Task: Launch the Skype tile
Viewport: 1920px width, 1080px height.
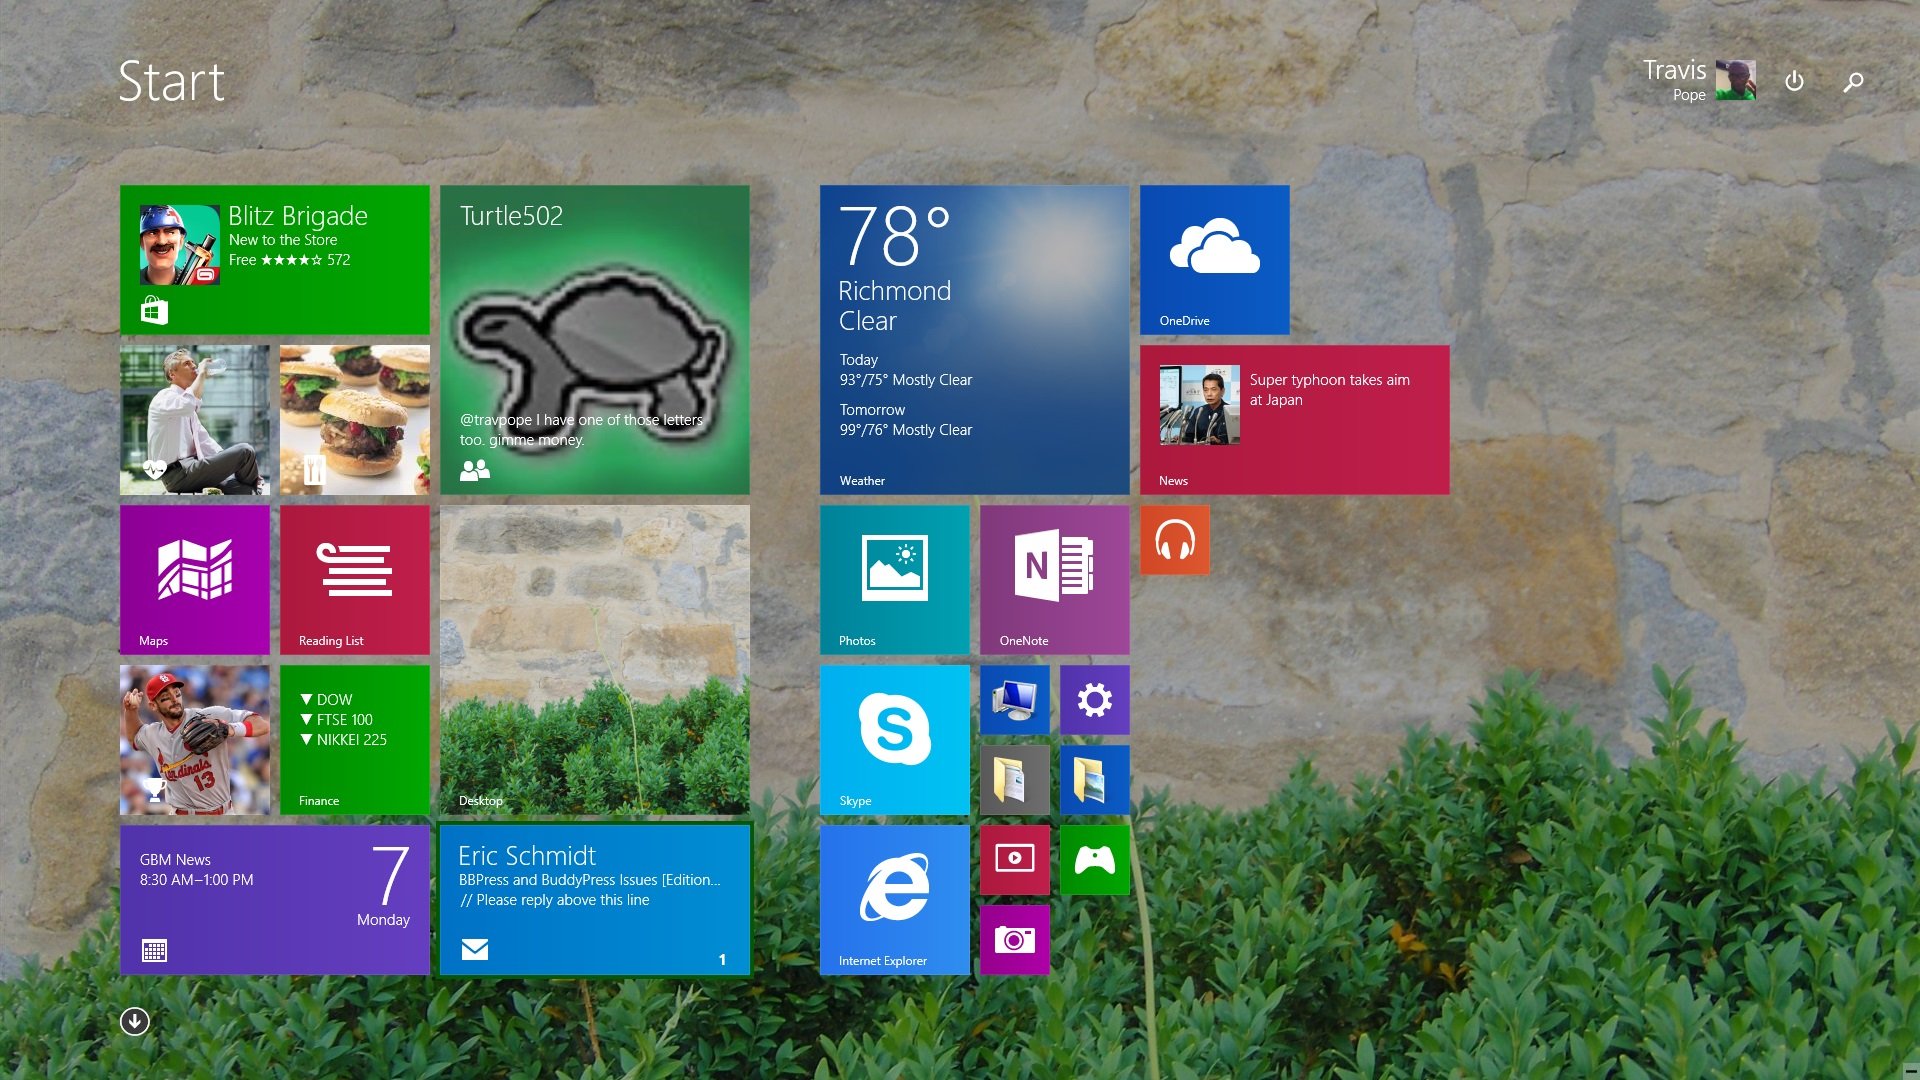Action: [895, 740]
